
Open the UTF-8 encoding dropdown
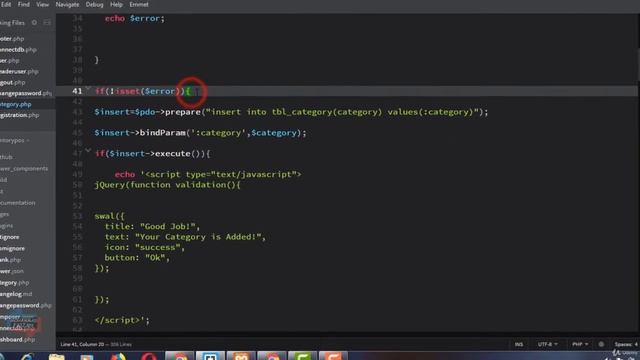click(547, 344)
